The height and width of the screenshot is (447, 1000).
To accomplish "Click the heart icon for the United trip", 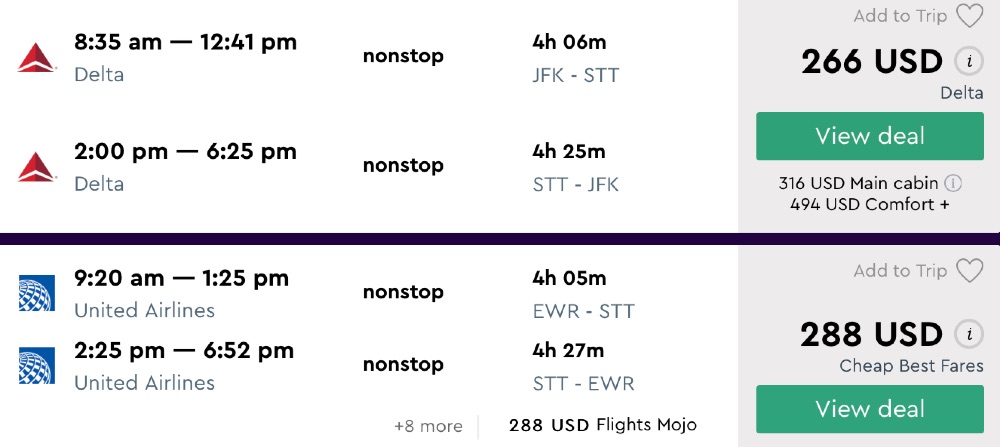I will (969, 271).
